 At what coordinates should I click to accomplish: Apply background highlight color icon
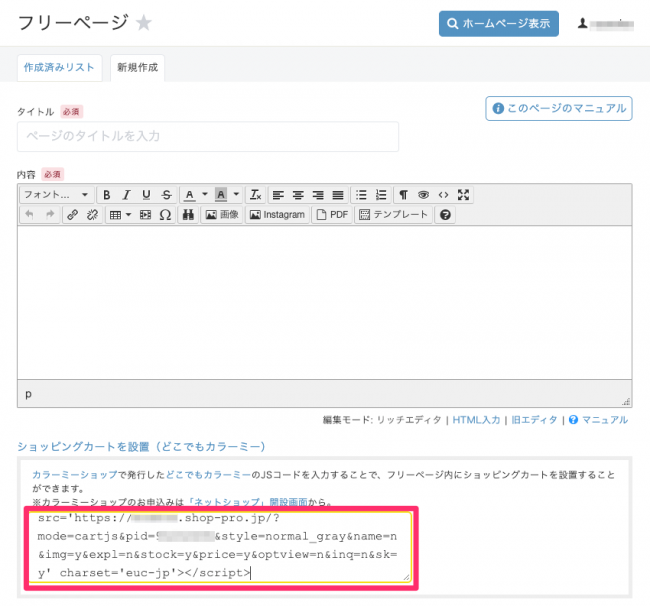pos(221,195)
